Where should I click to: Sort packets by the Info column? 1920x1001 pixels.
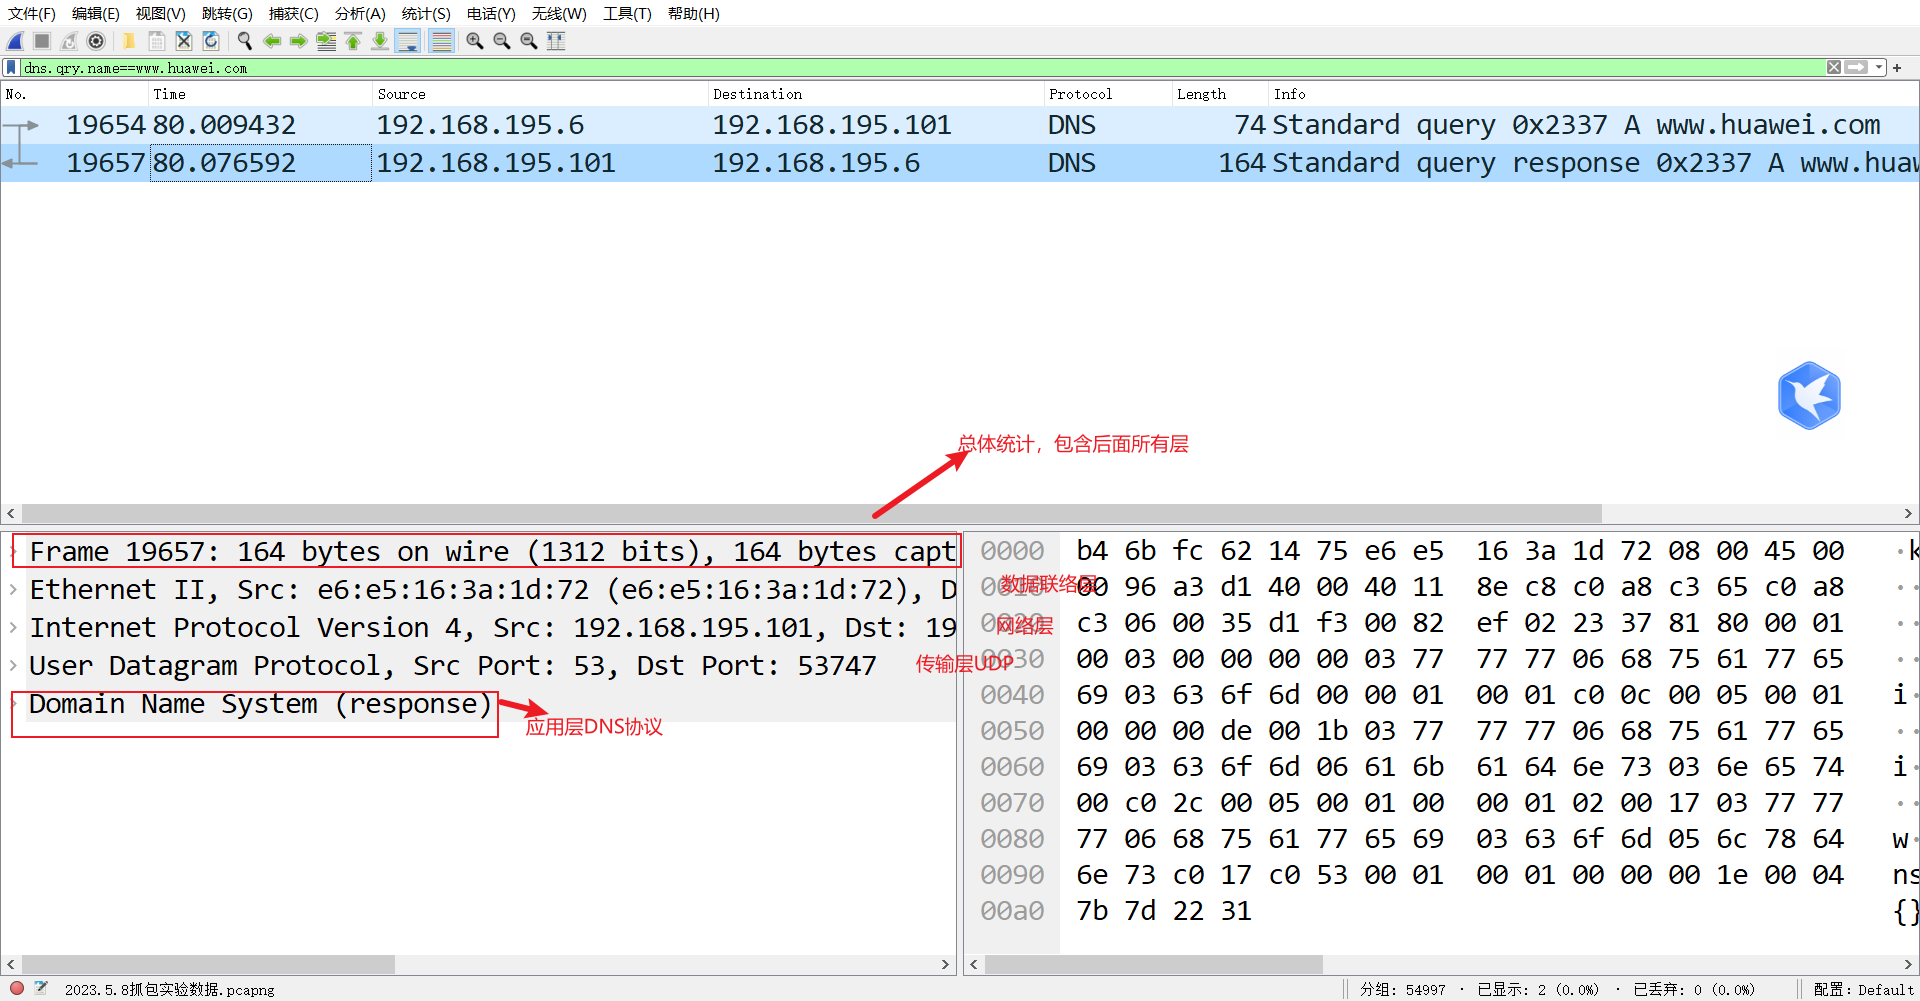[1594, 94]
